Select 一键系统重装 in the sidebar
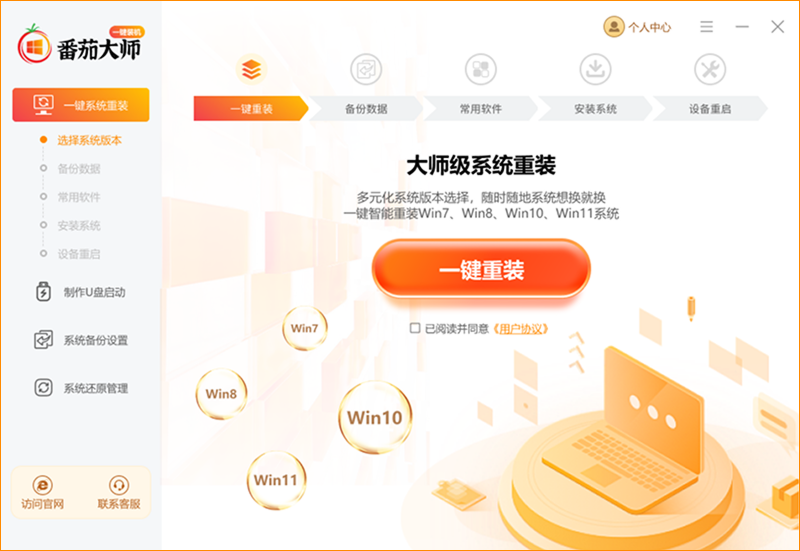The width and height of the screenshot is (800, 551). click(x=81, y=105)
